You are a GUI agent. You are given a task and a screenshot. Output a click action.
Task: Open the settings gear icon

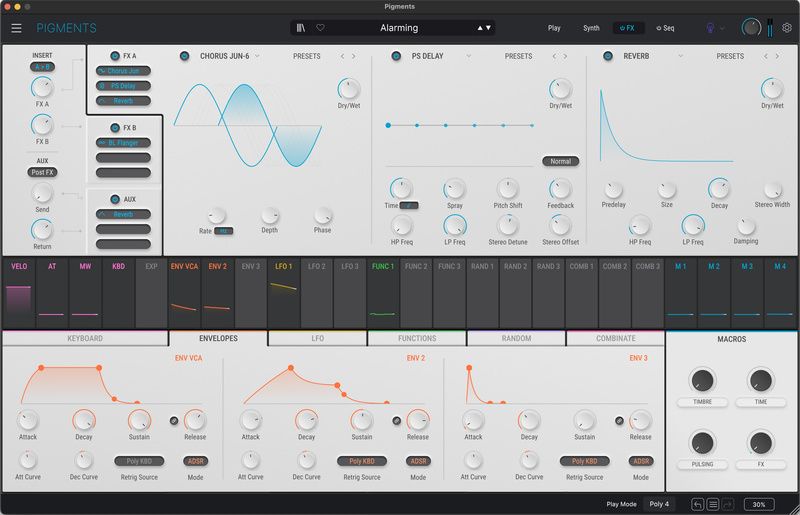click(x=787, y=28)
